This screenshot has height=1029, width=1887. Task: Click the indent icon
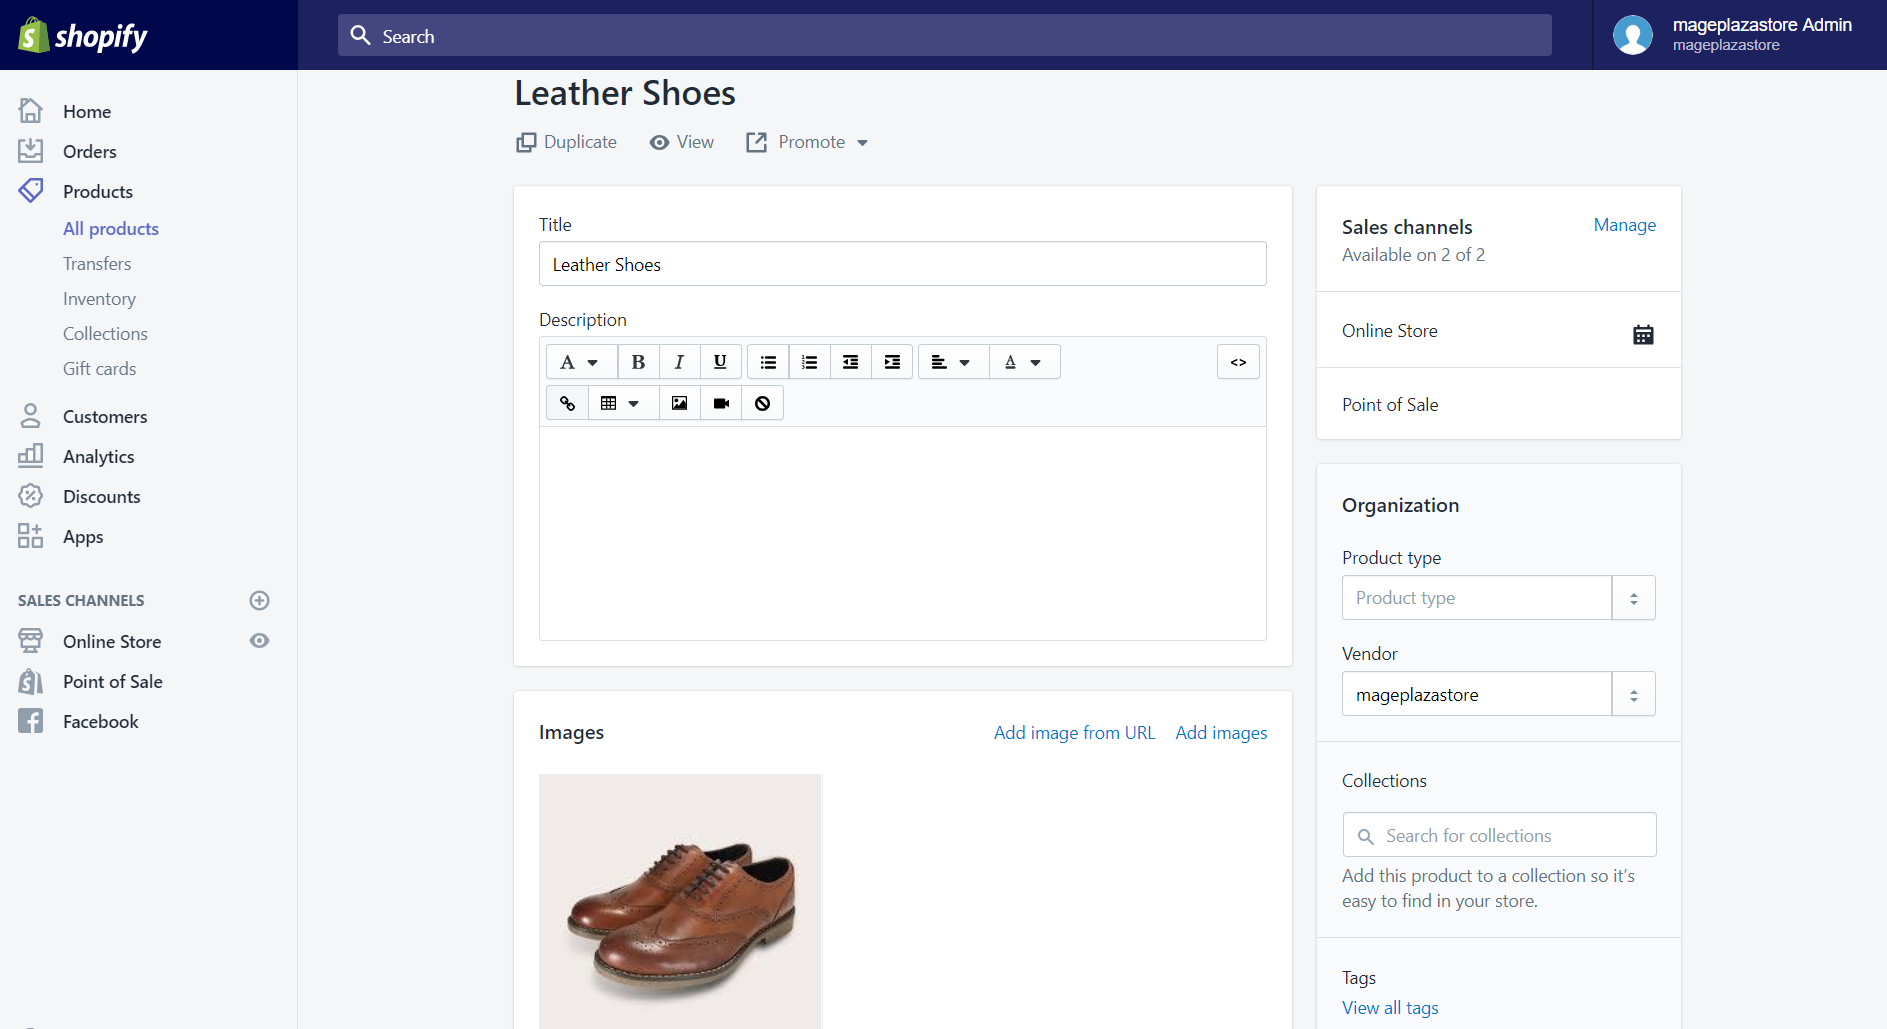[x=892, y=362]
